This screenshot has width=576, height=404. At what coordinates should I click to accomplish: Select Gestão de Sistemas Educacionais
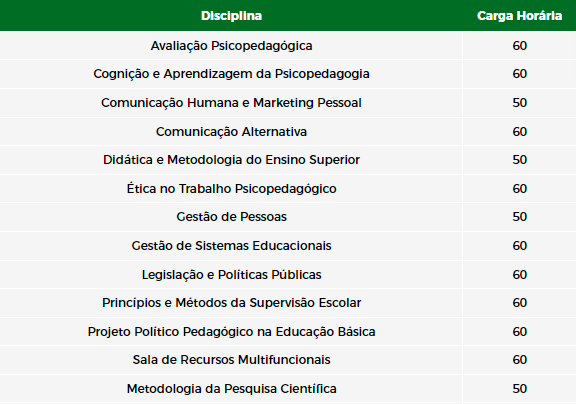[x=231, y=245]
